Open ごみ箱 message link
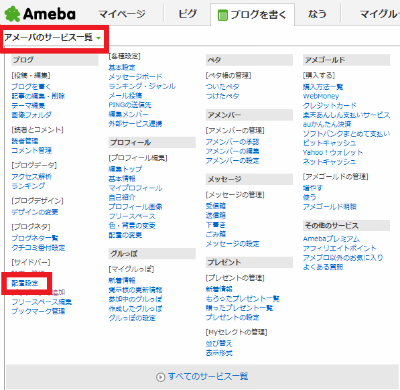400x390 pixels. 216,234
